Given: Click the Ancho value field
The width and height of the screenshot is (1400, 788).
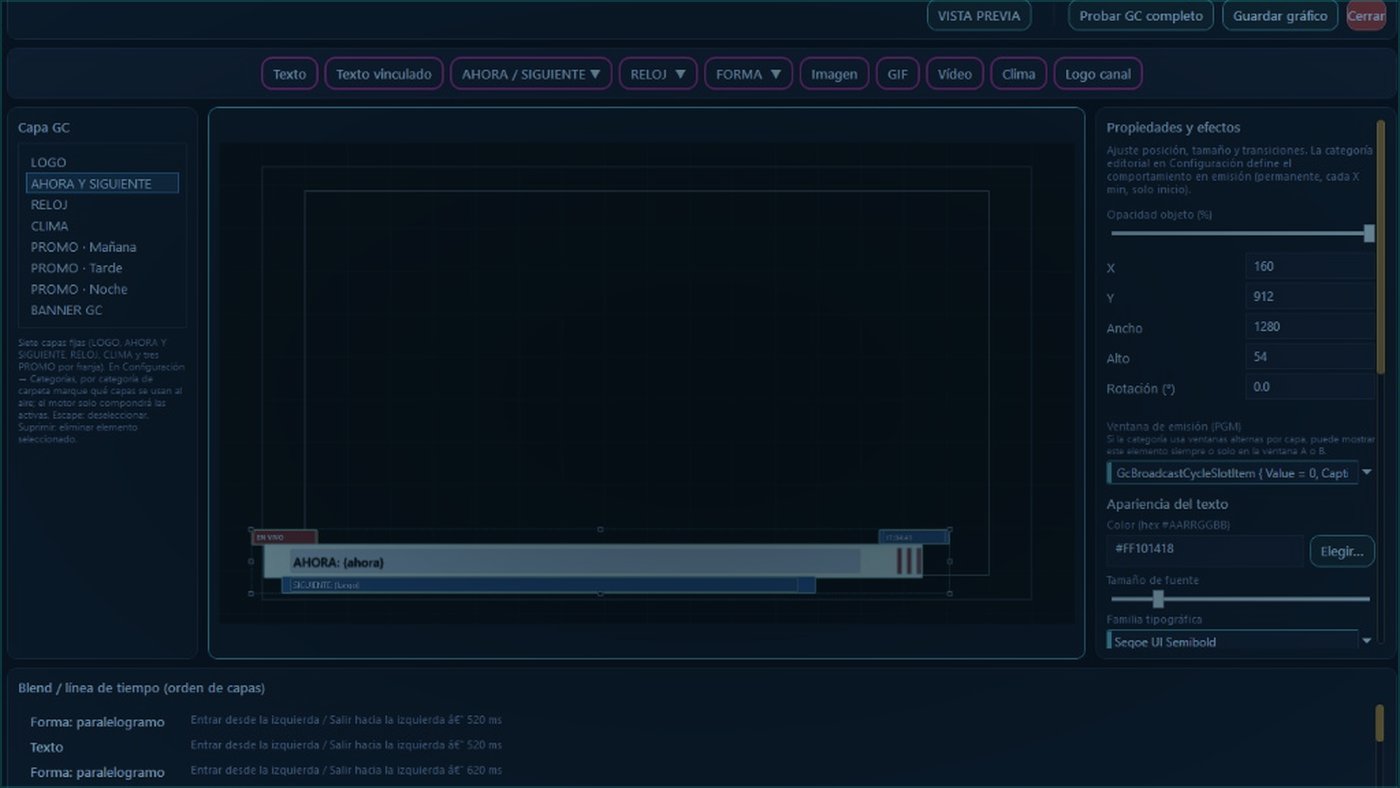Looking at the screenshot, I should (1310, 326).
